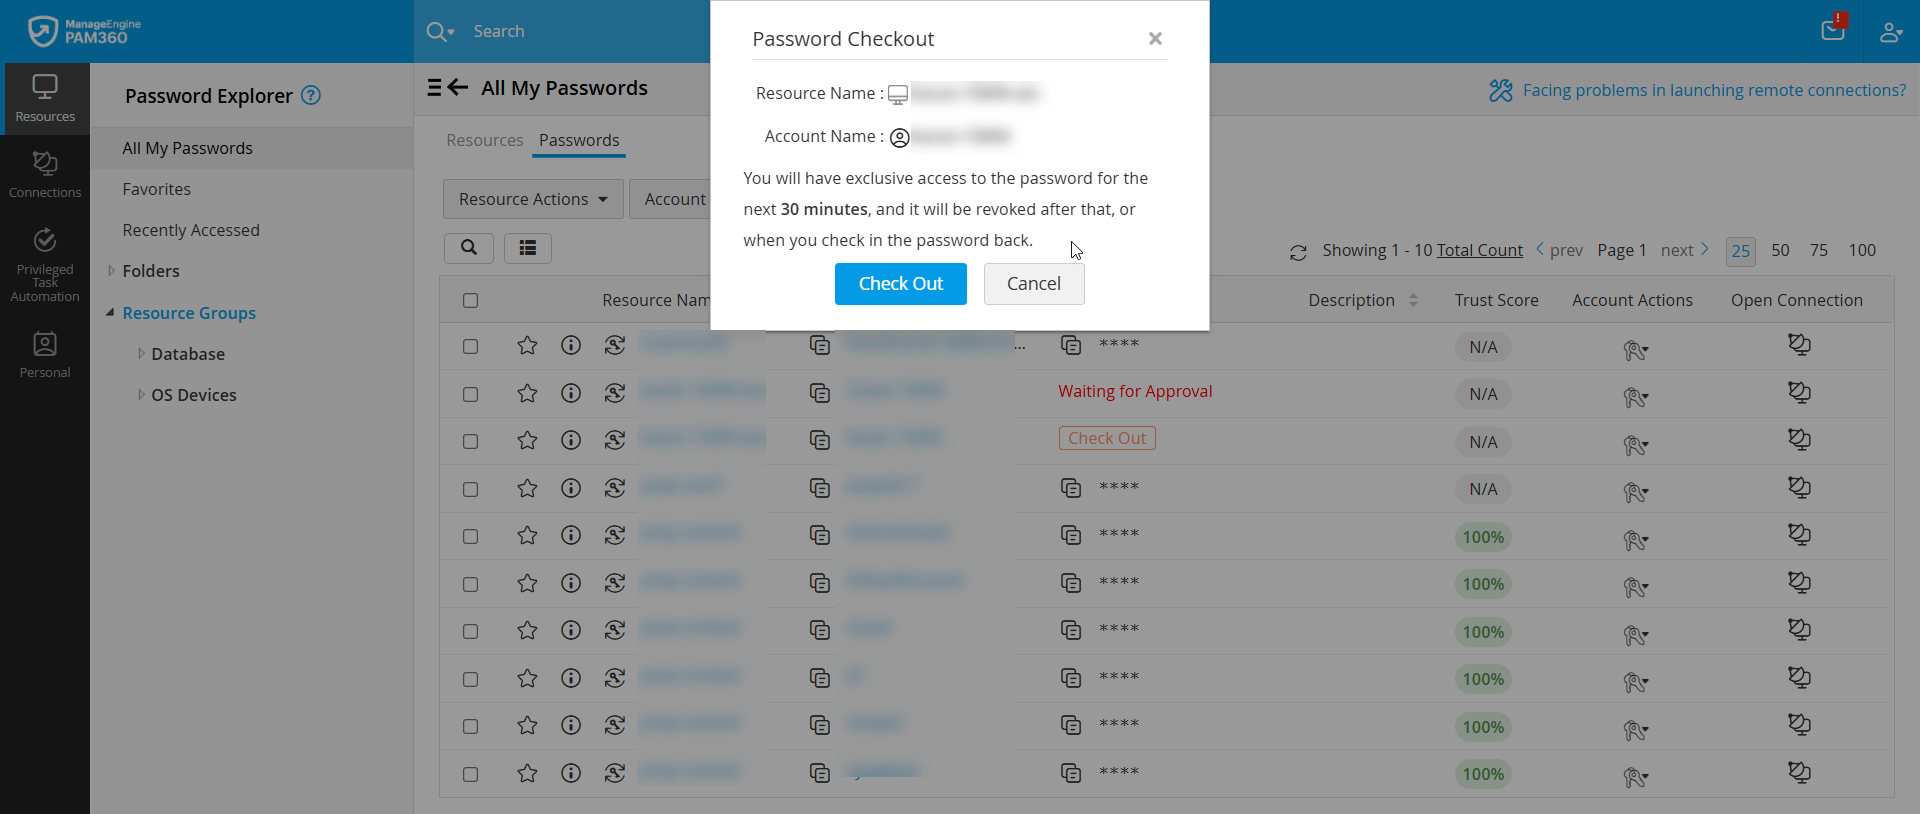
Task: Toggle the select-all checkbox in table header
Action: [471, 300]
